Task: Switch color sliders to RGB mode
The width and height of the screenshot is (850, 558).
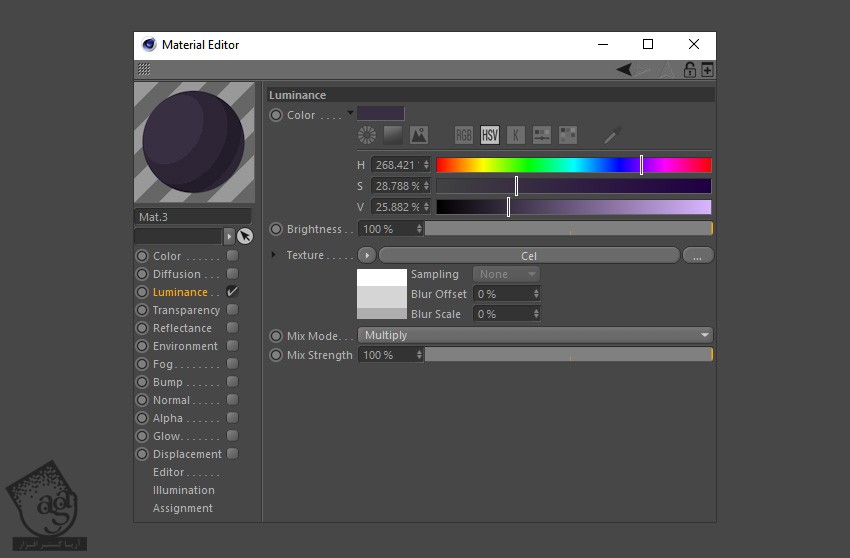Action: point(464,135)
